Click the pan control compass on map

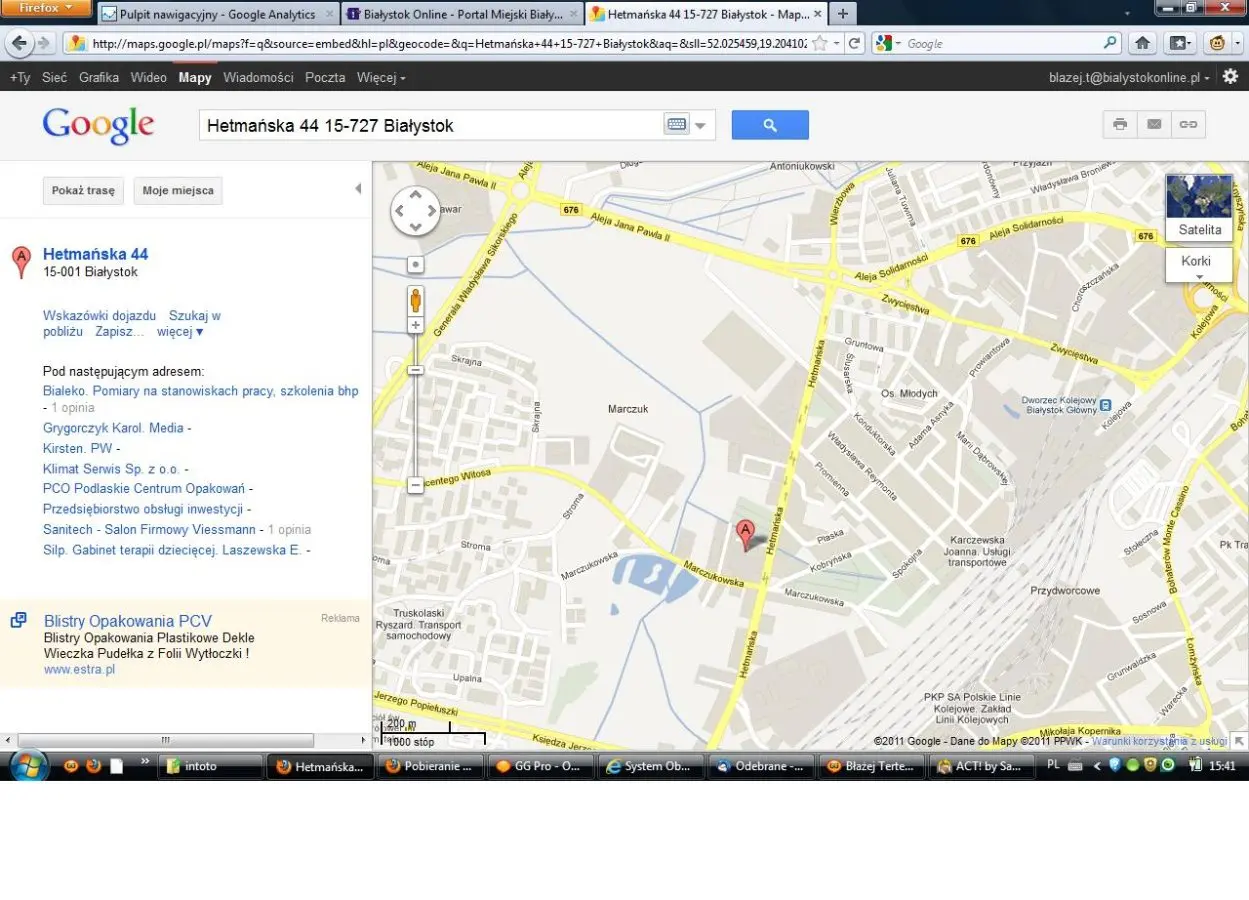point(415,211)
